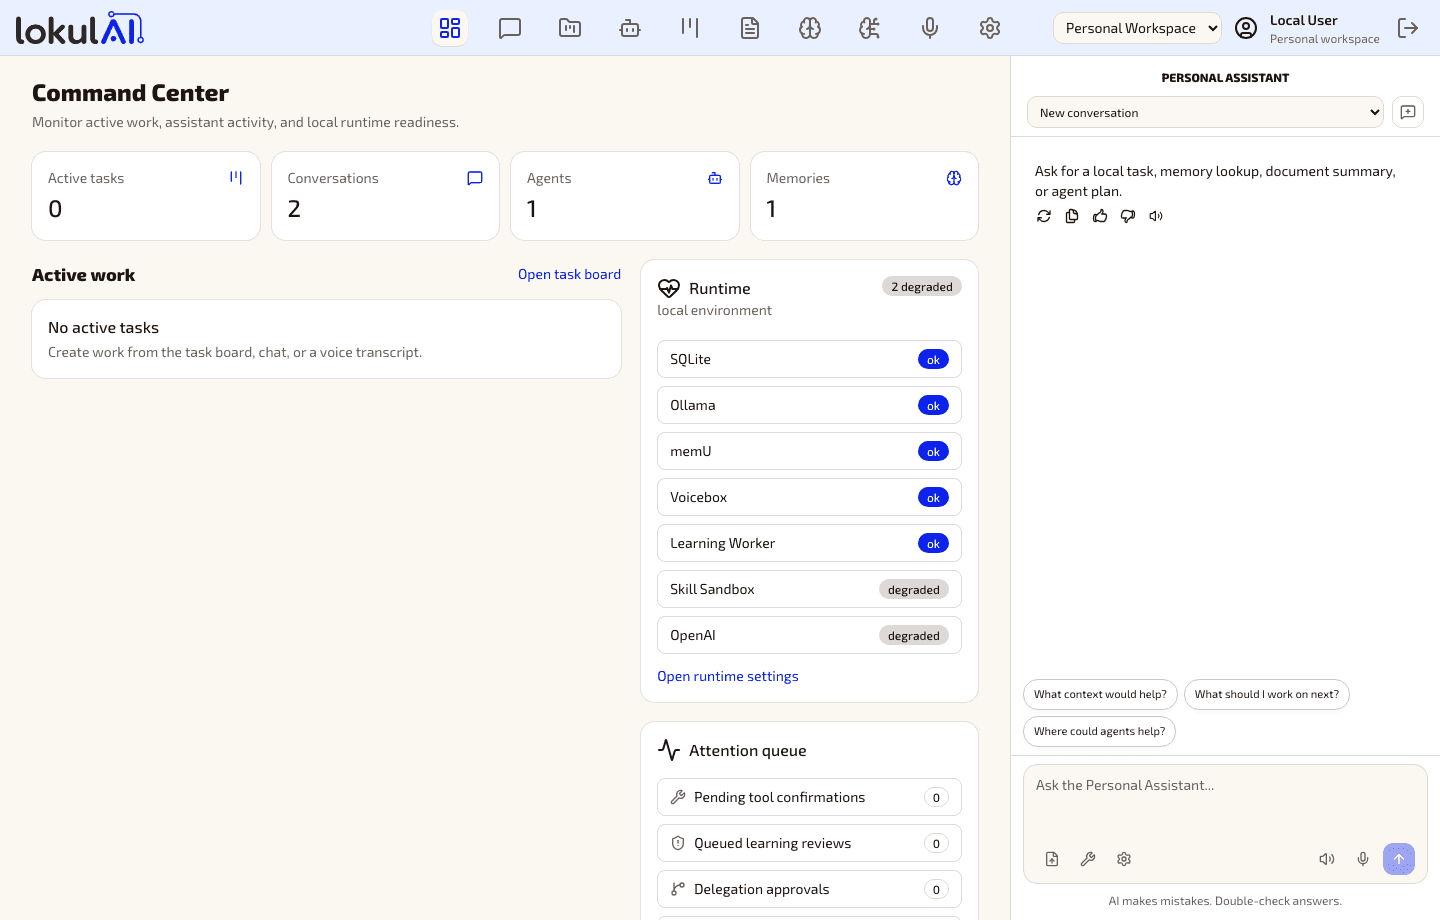The image size is (1440, 920).
Task: Select the memU runtime row
Action: (x=809, y=451)
